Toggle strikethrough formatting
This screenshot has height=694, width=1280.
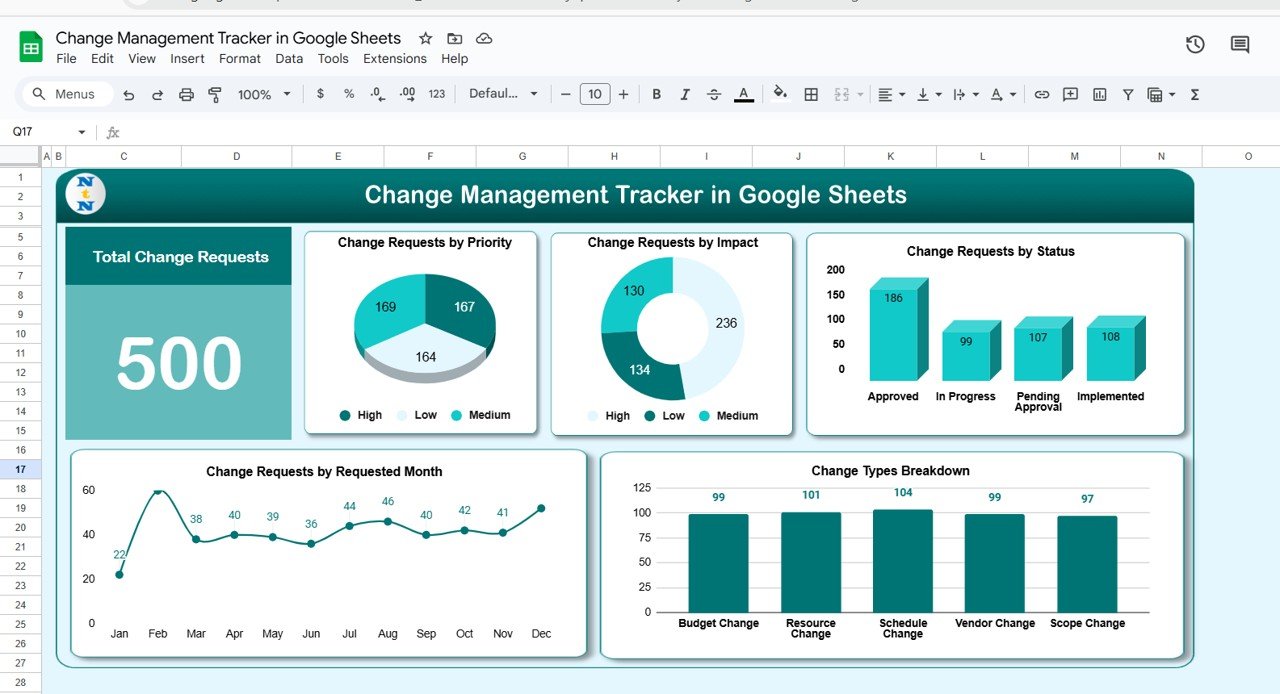[x=714, y=94]
